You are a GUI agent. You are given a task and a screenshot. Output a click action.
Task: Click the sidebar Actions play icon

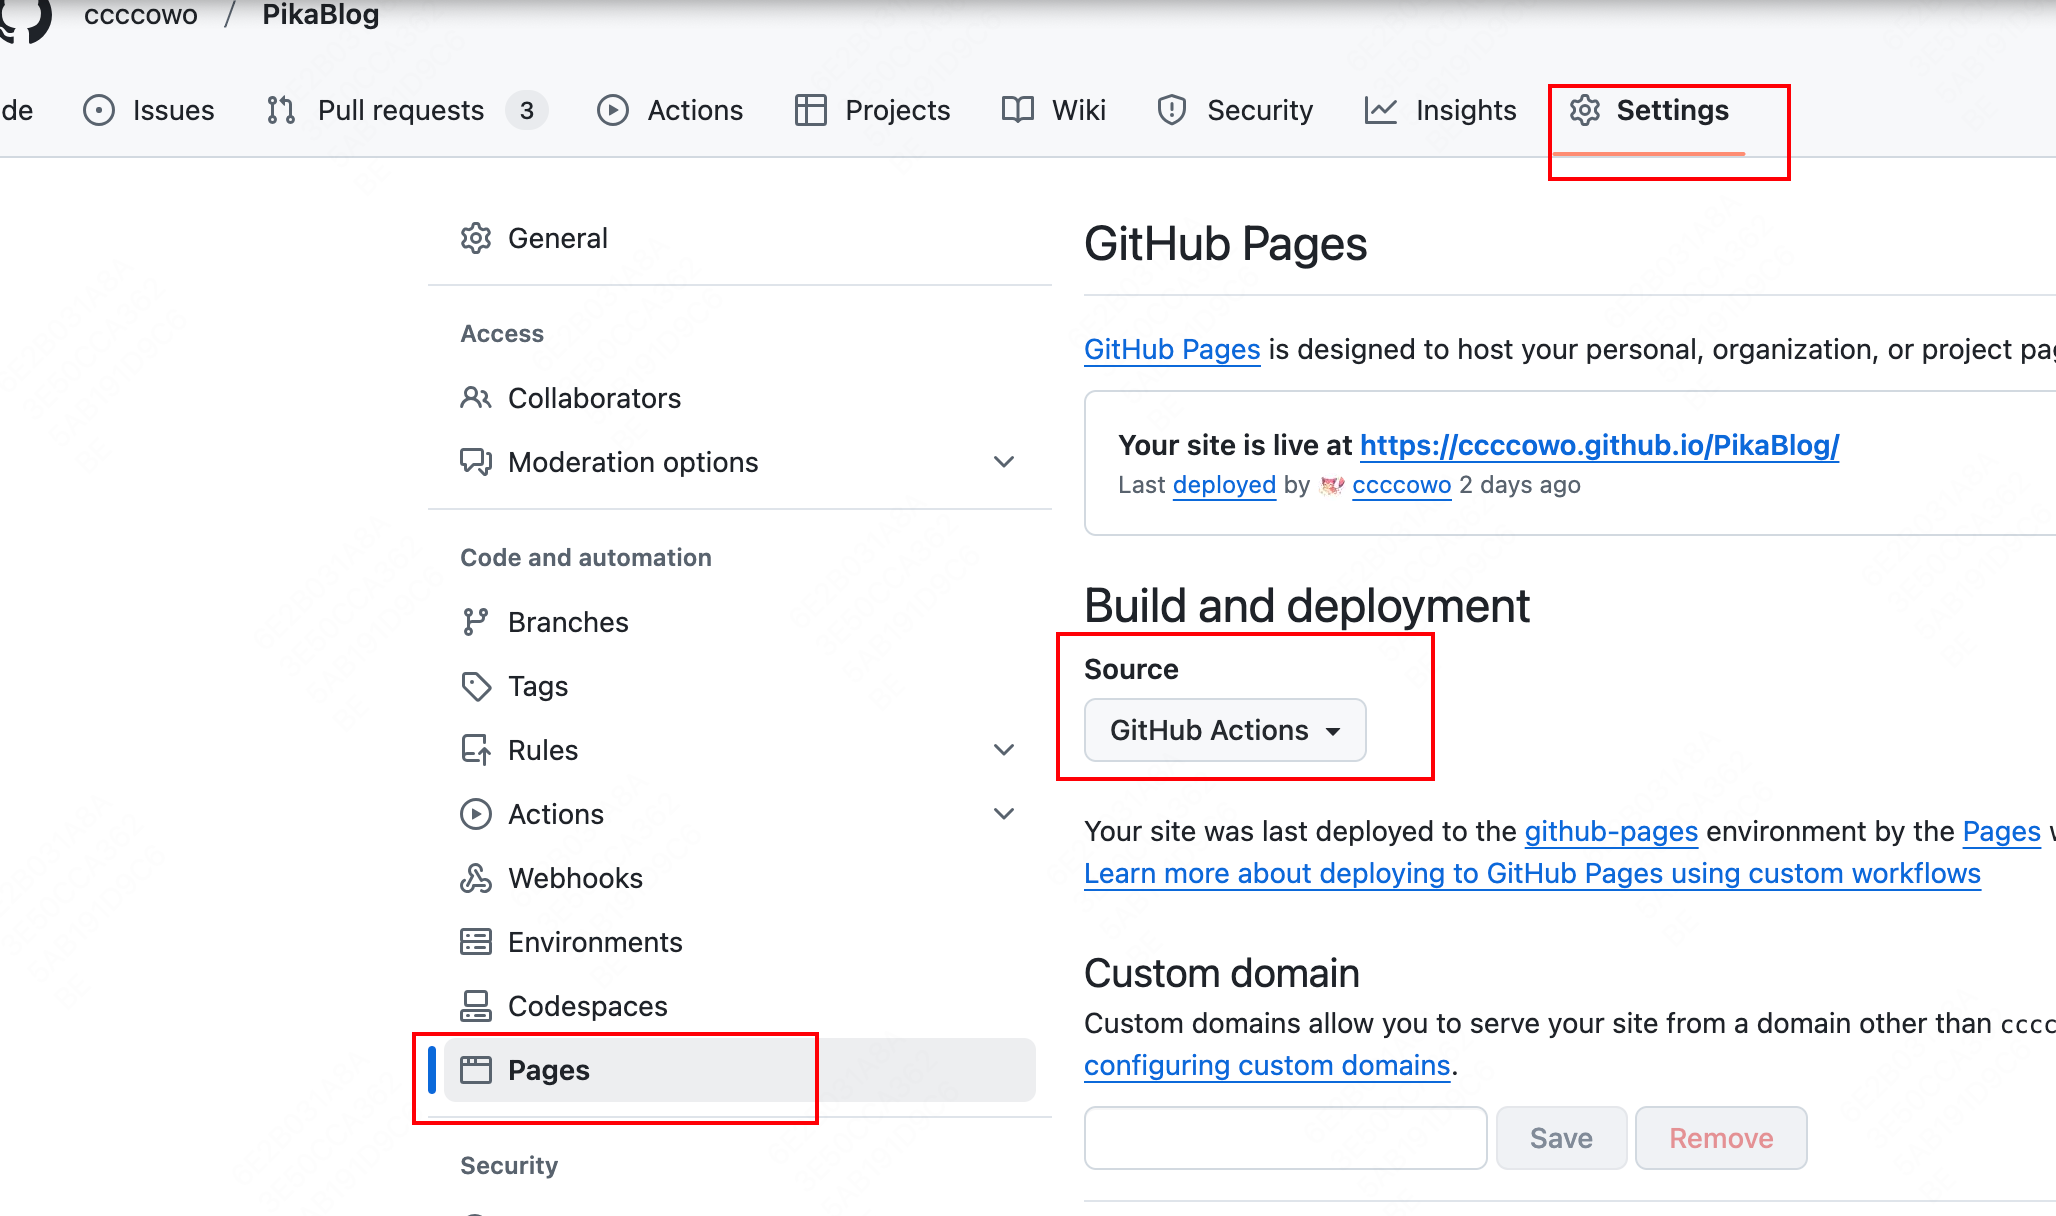[x=476, y=814]
